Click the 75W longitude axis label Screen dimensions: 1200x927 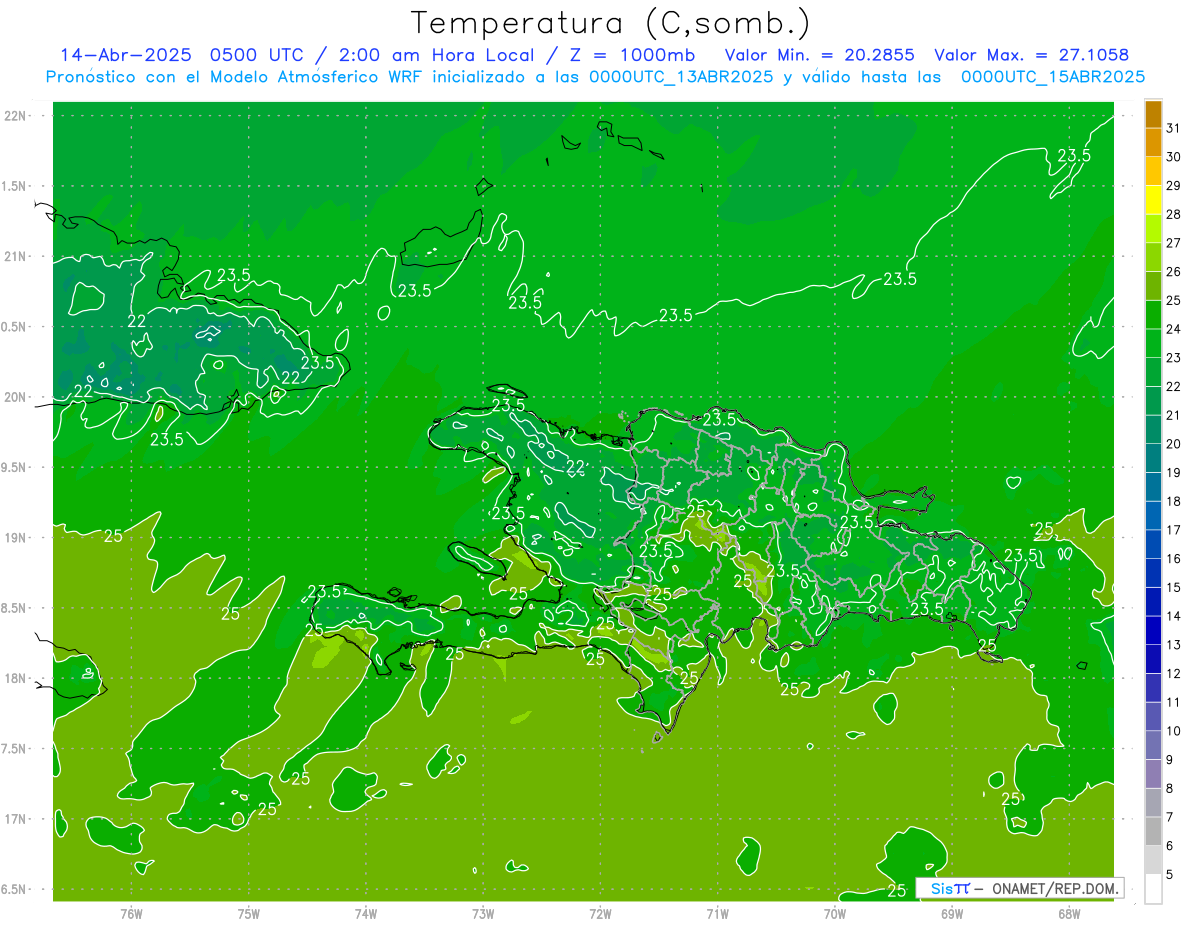tap(249, 913)
